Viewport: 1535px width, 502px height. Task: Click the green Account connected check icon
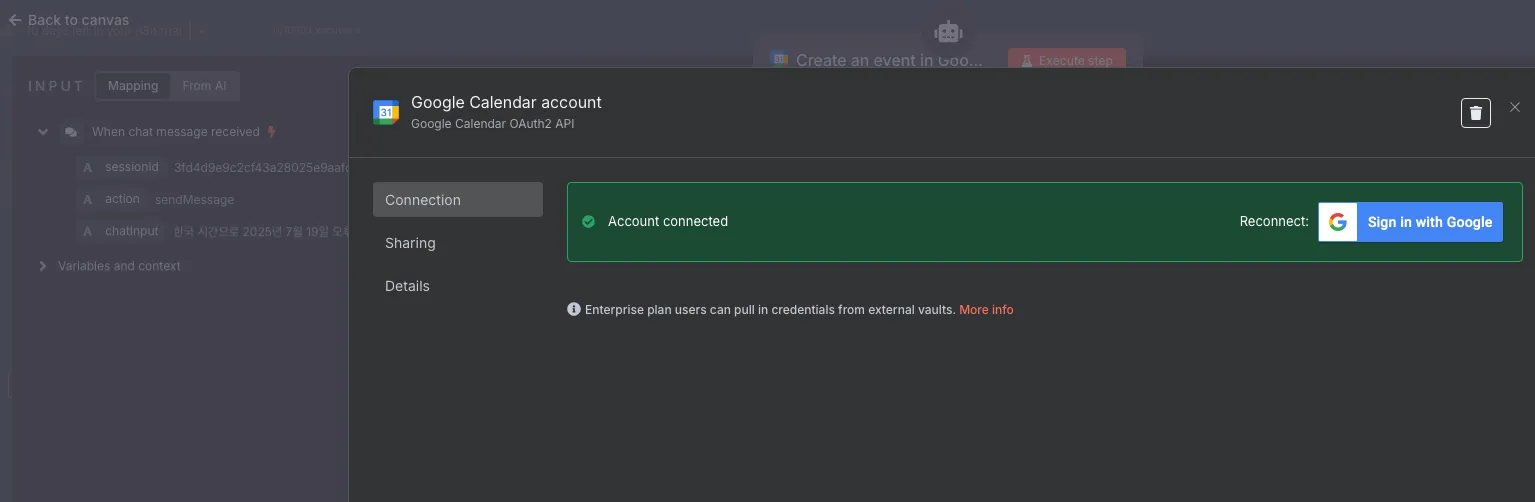(589, 222)
